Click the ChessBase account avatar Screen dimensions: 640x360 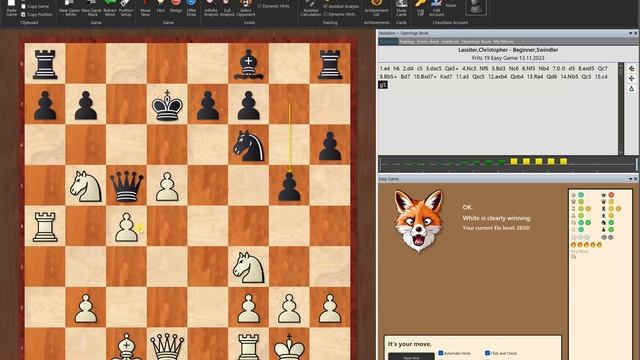click(476, 7)
